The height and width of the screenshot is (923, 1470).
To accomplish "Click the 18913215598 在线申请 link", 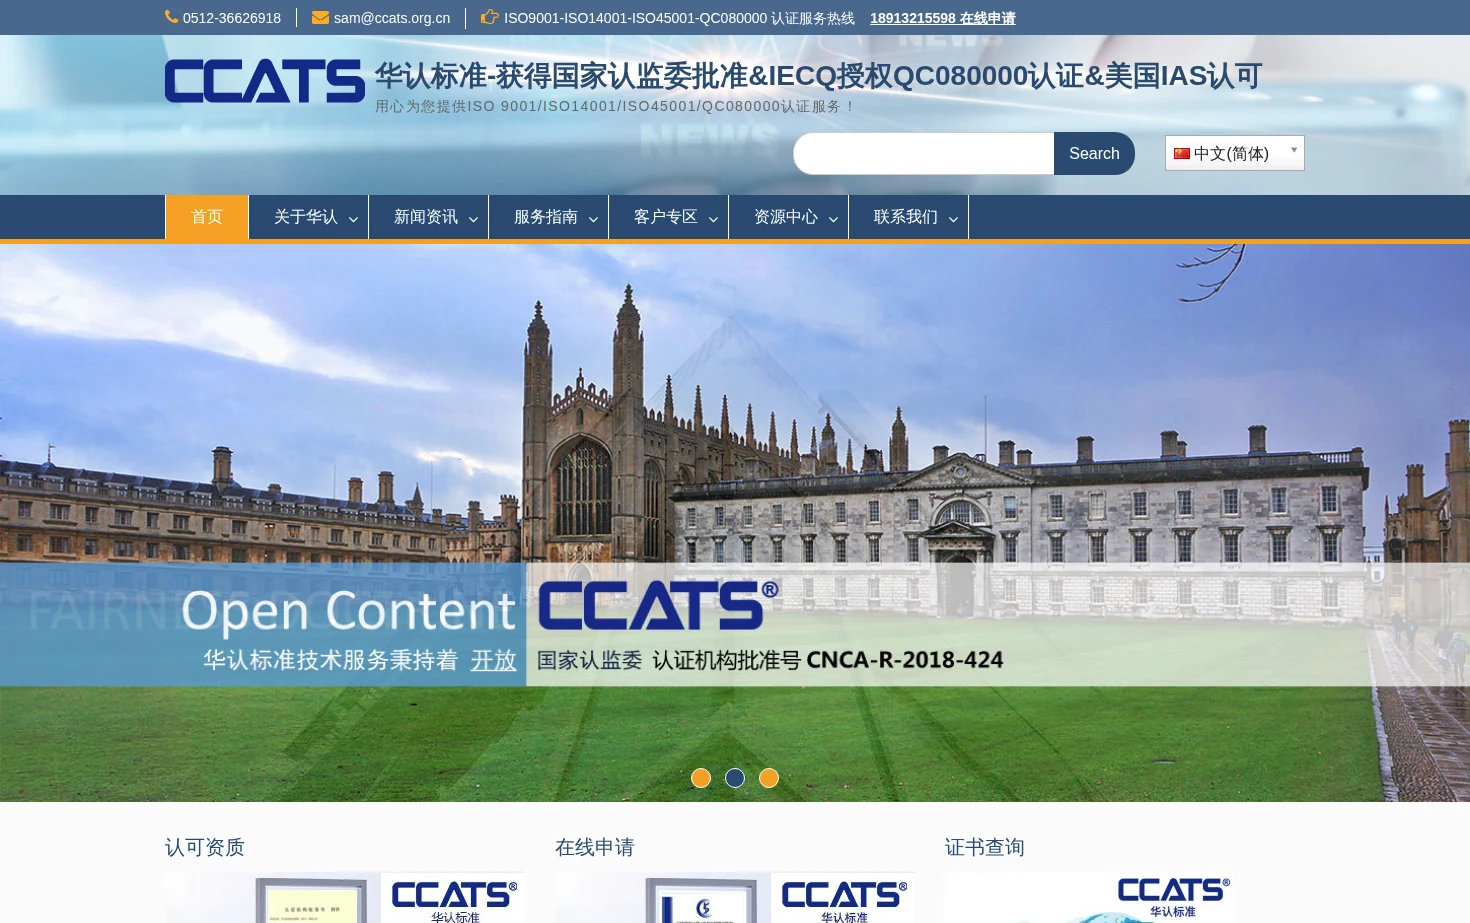I will click(x=943, y=18).
